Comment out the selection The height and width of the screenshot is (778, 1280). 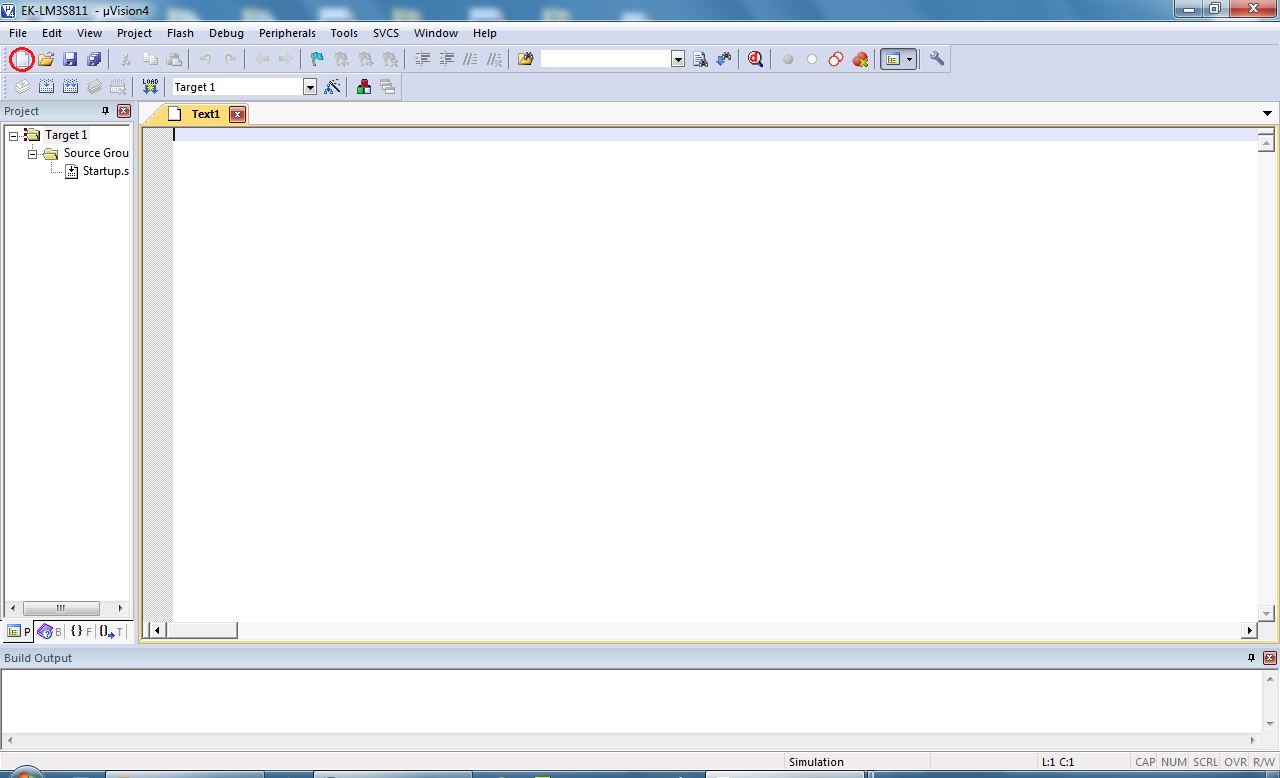470,59
